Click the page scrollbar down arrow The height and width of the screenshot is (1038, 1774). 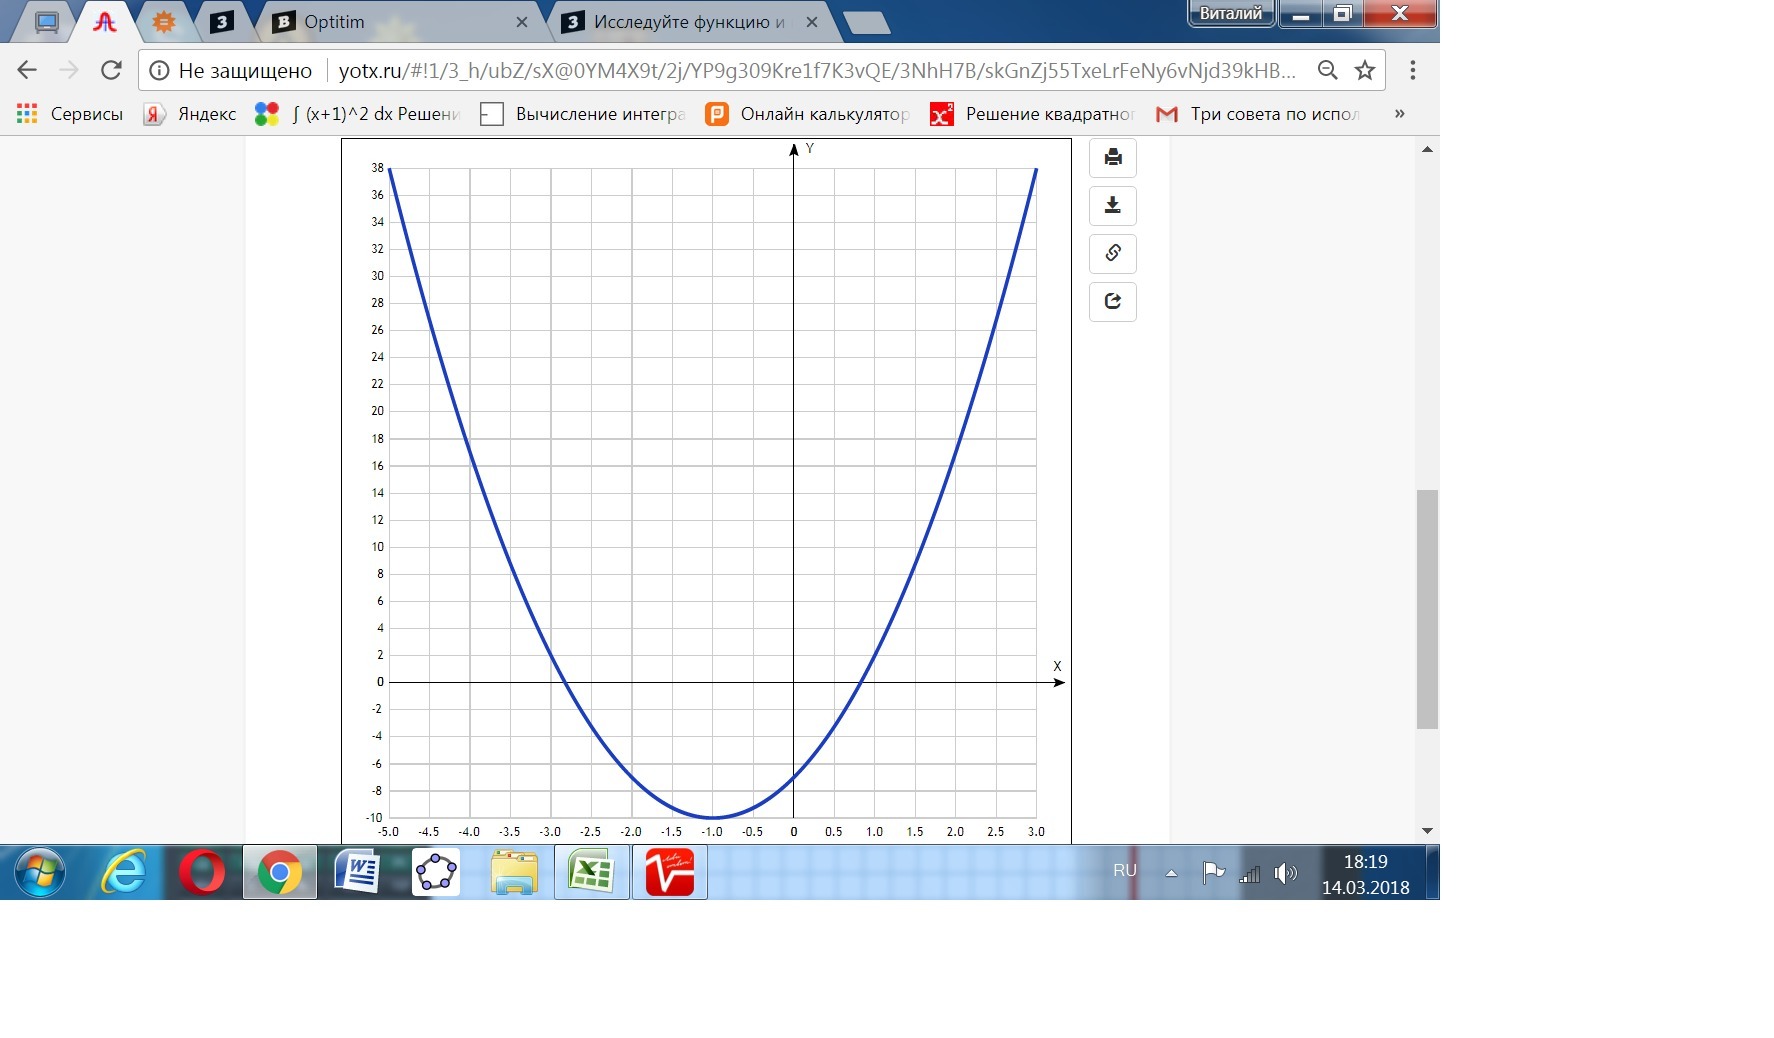coord(1428,831)
